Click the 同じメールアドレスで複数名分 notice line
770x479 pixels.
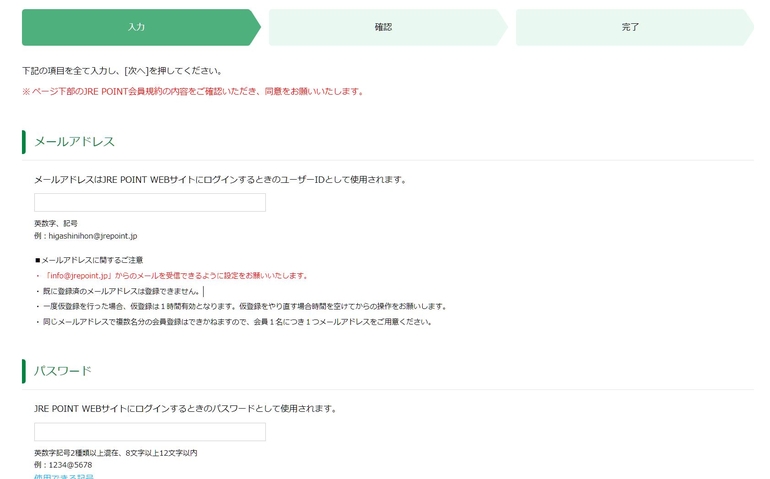[x=234, y=322]
